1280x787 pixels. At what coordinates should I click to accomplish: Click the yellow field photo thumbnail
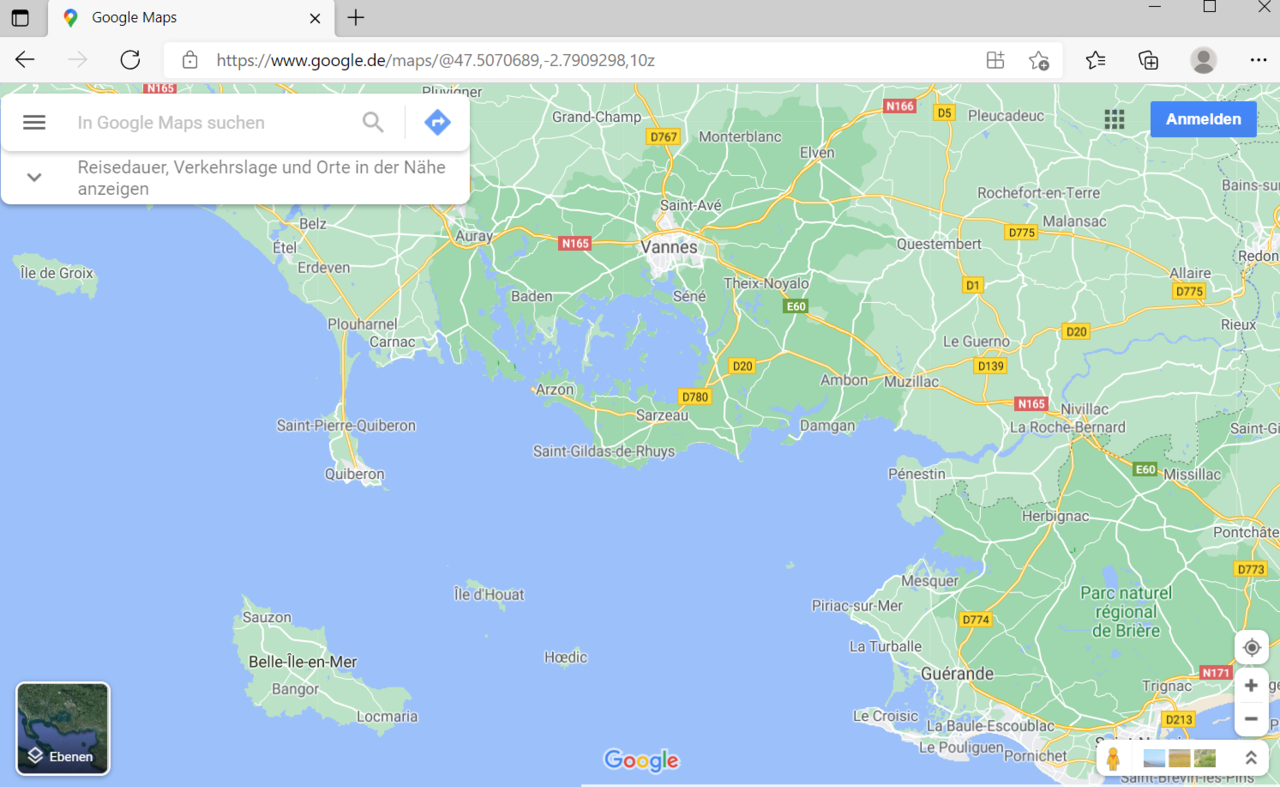pyautogui.click(x=1180, y=758)
